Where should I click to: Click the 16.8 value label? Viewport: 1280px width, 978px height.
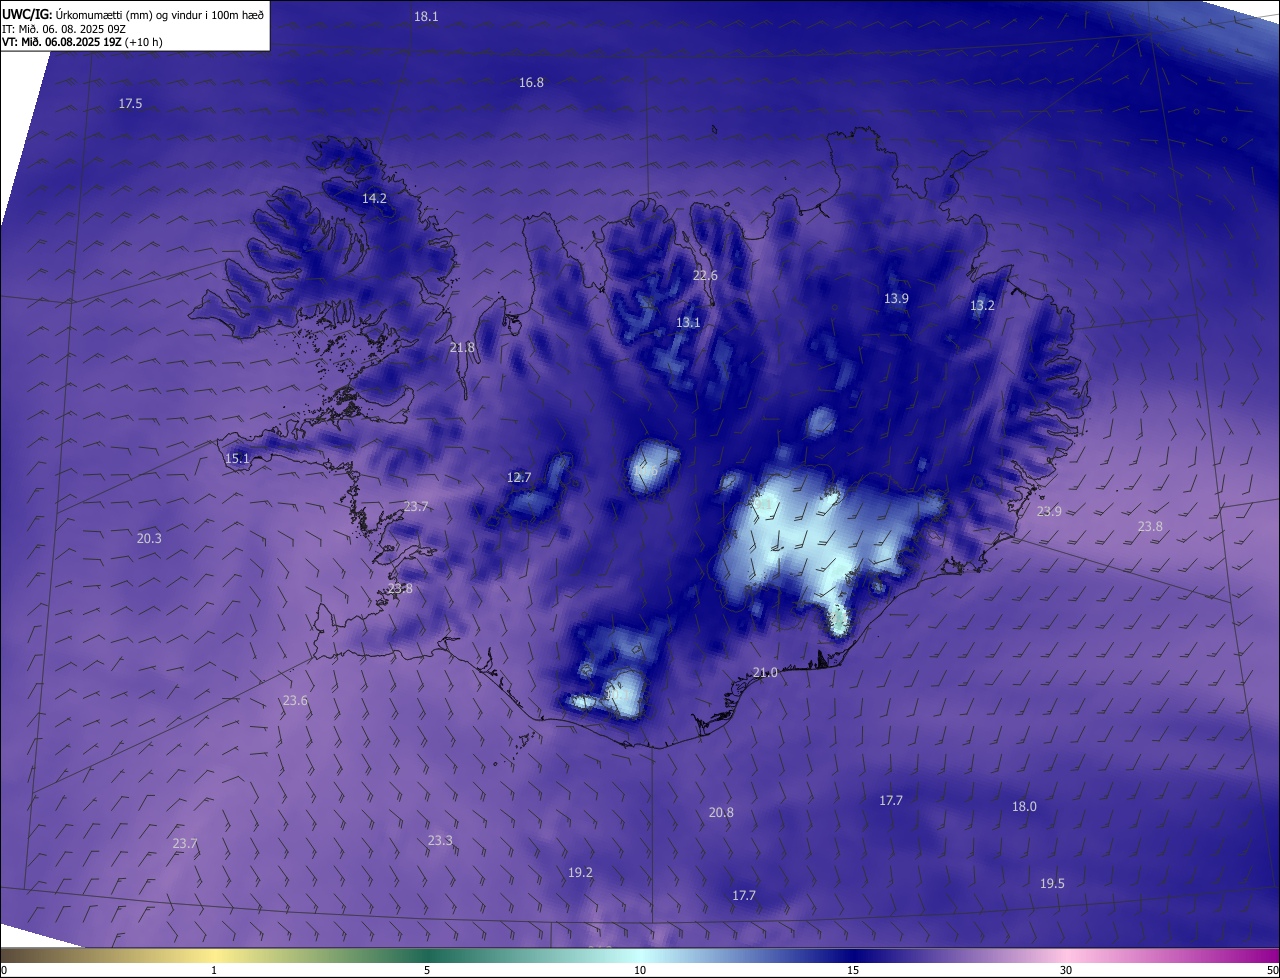[531, 83]
